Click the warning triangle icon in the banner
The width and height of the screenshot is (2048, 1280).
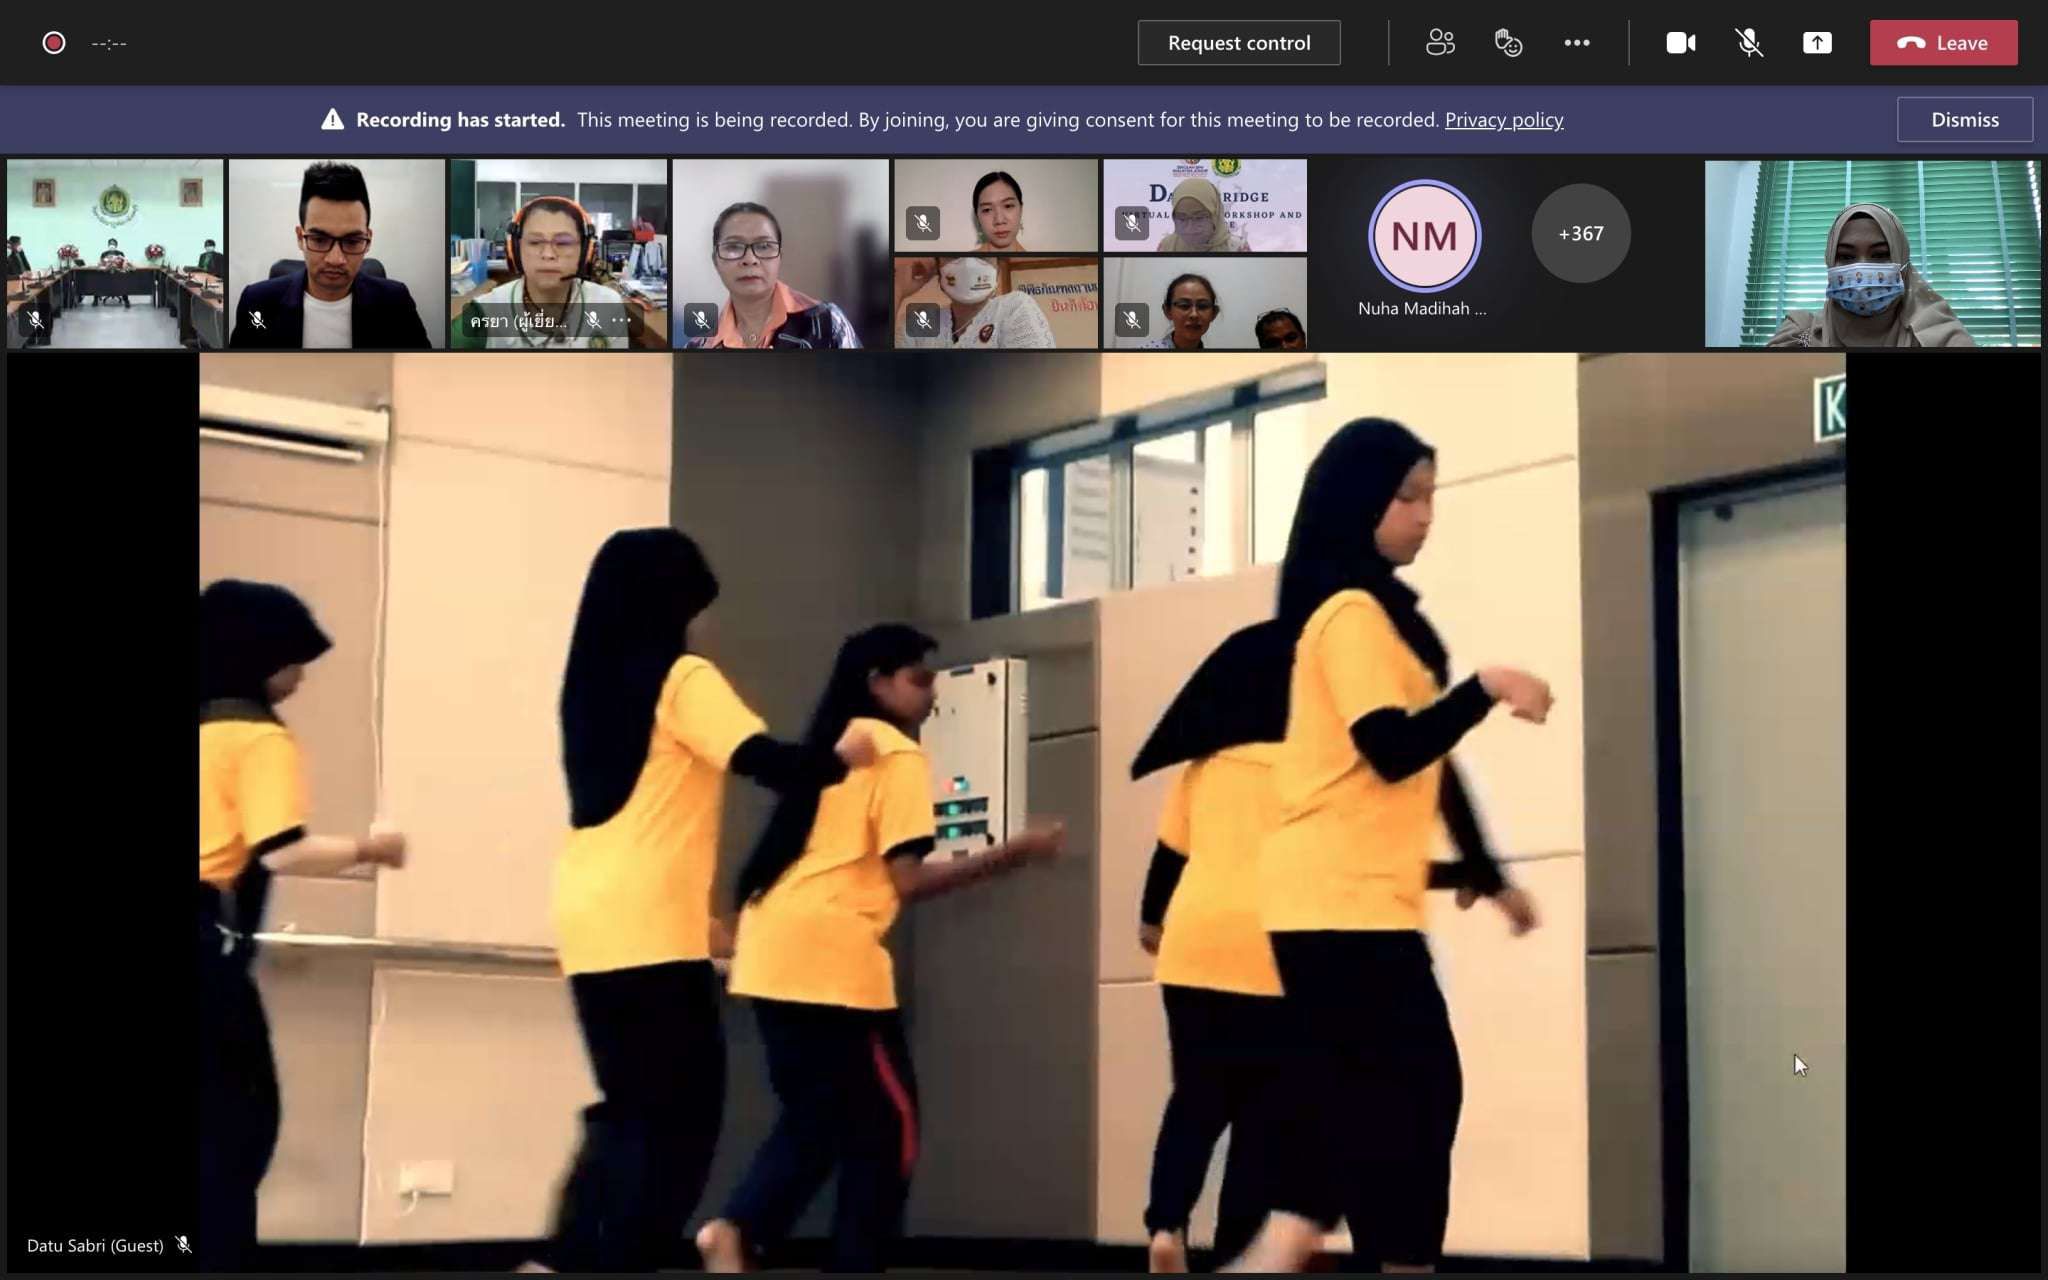pyautogui.click(x=332, y=120)
